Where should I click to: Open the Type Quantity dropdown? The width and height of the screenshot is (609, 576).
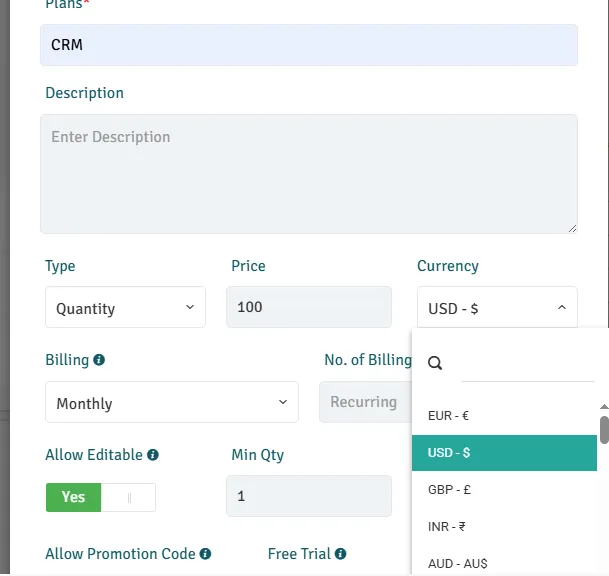(x=125, y=307)
